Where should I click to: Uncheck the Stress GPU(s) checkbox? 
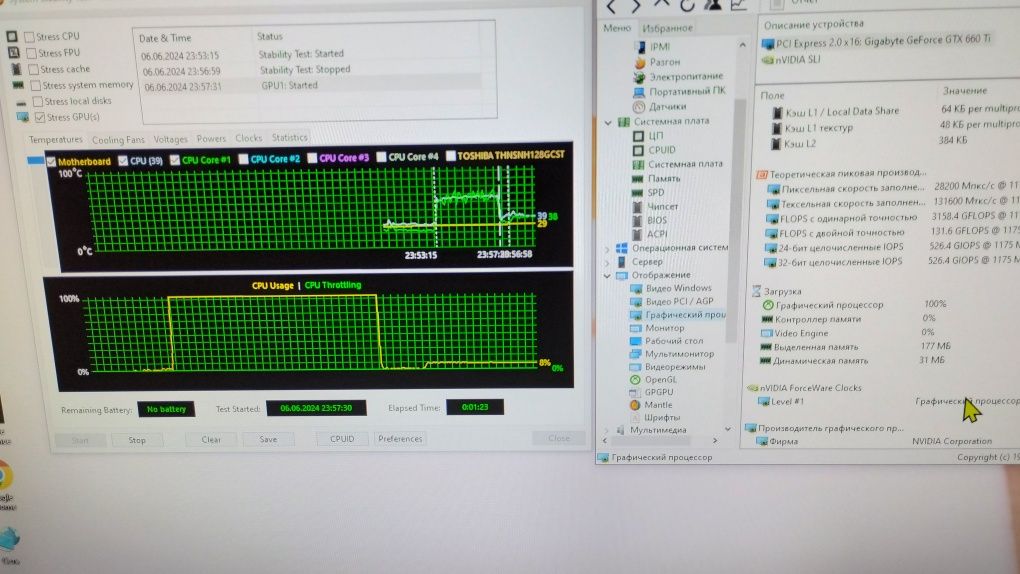[40, 117]
